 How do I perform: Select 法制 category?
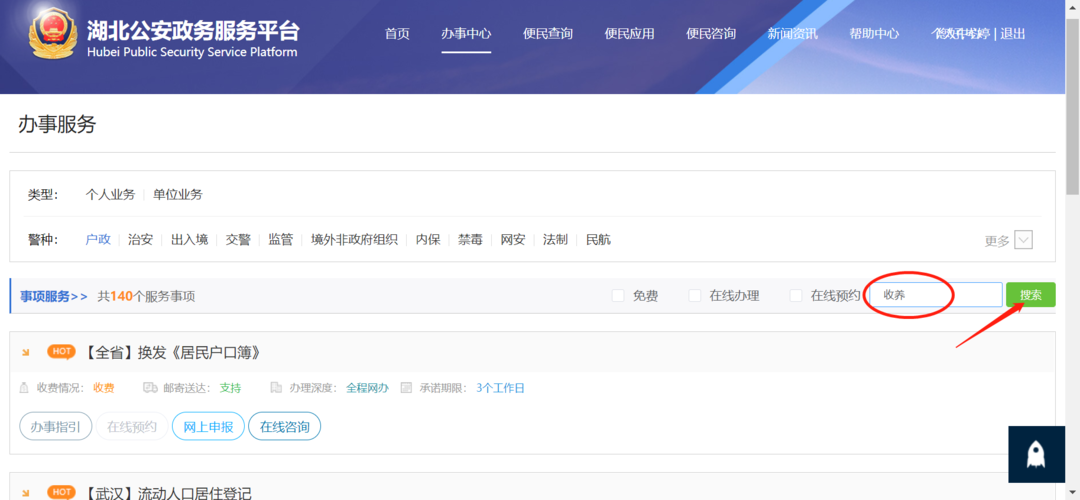coord(555,240)
